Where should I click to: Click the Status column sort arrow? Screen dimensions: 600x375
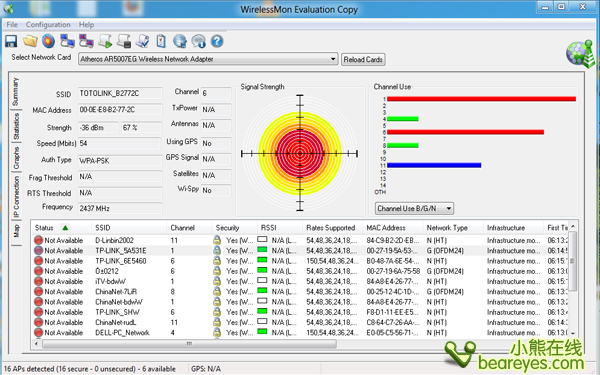click(65, 228)
